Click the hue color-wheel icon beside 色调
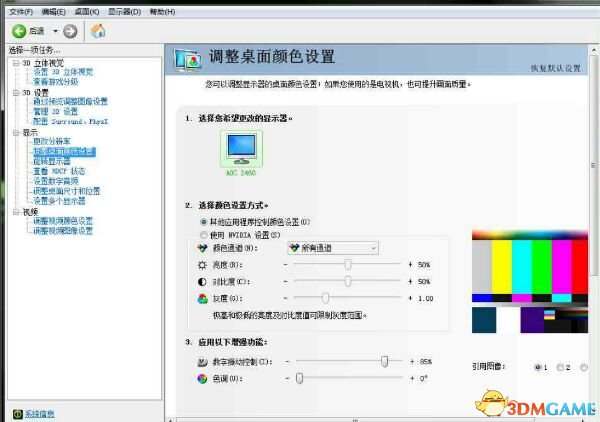The height and width of the screenshot is (422, 600). [x=202, y=379]
